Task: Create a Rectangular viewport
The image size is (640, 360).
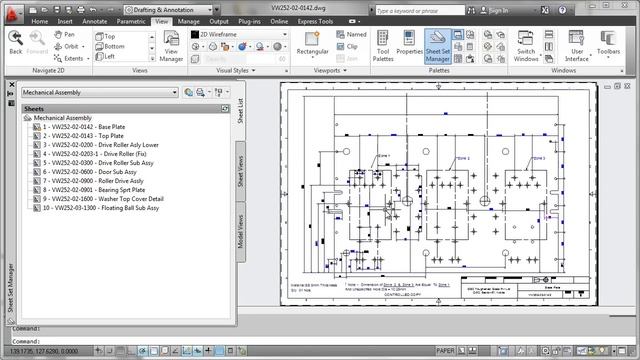Action: point(312,43)
